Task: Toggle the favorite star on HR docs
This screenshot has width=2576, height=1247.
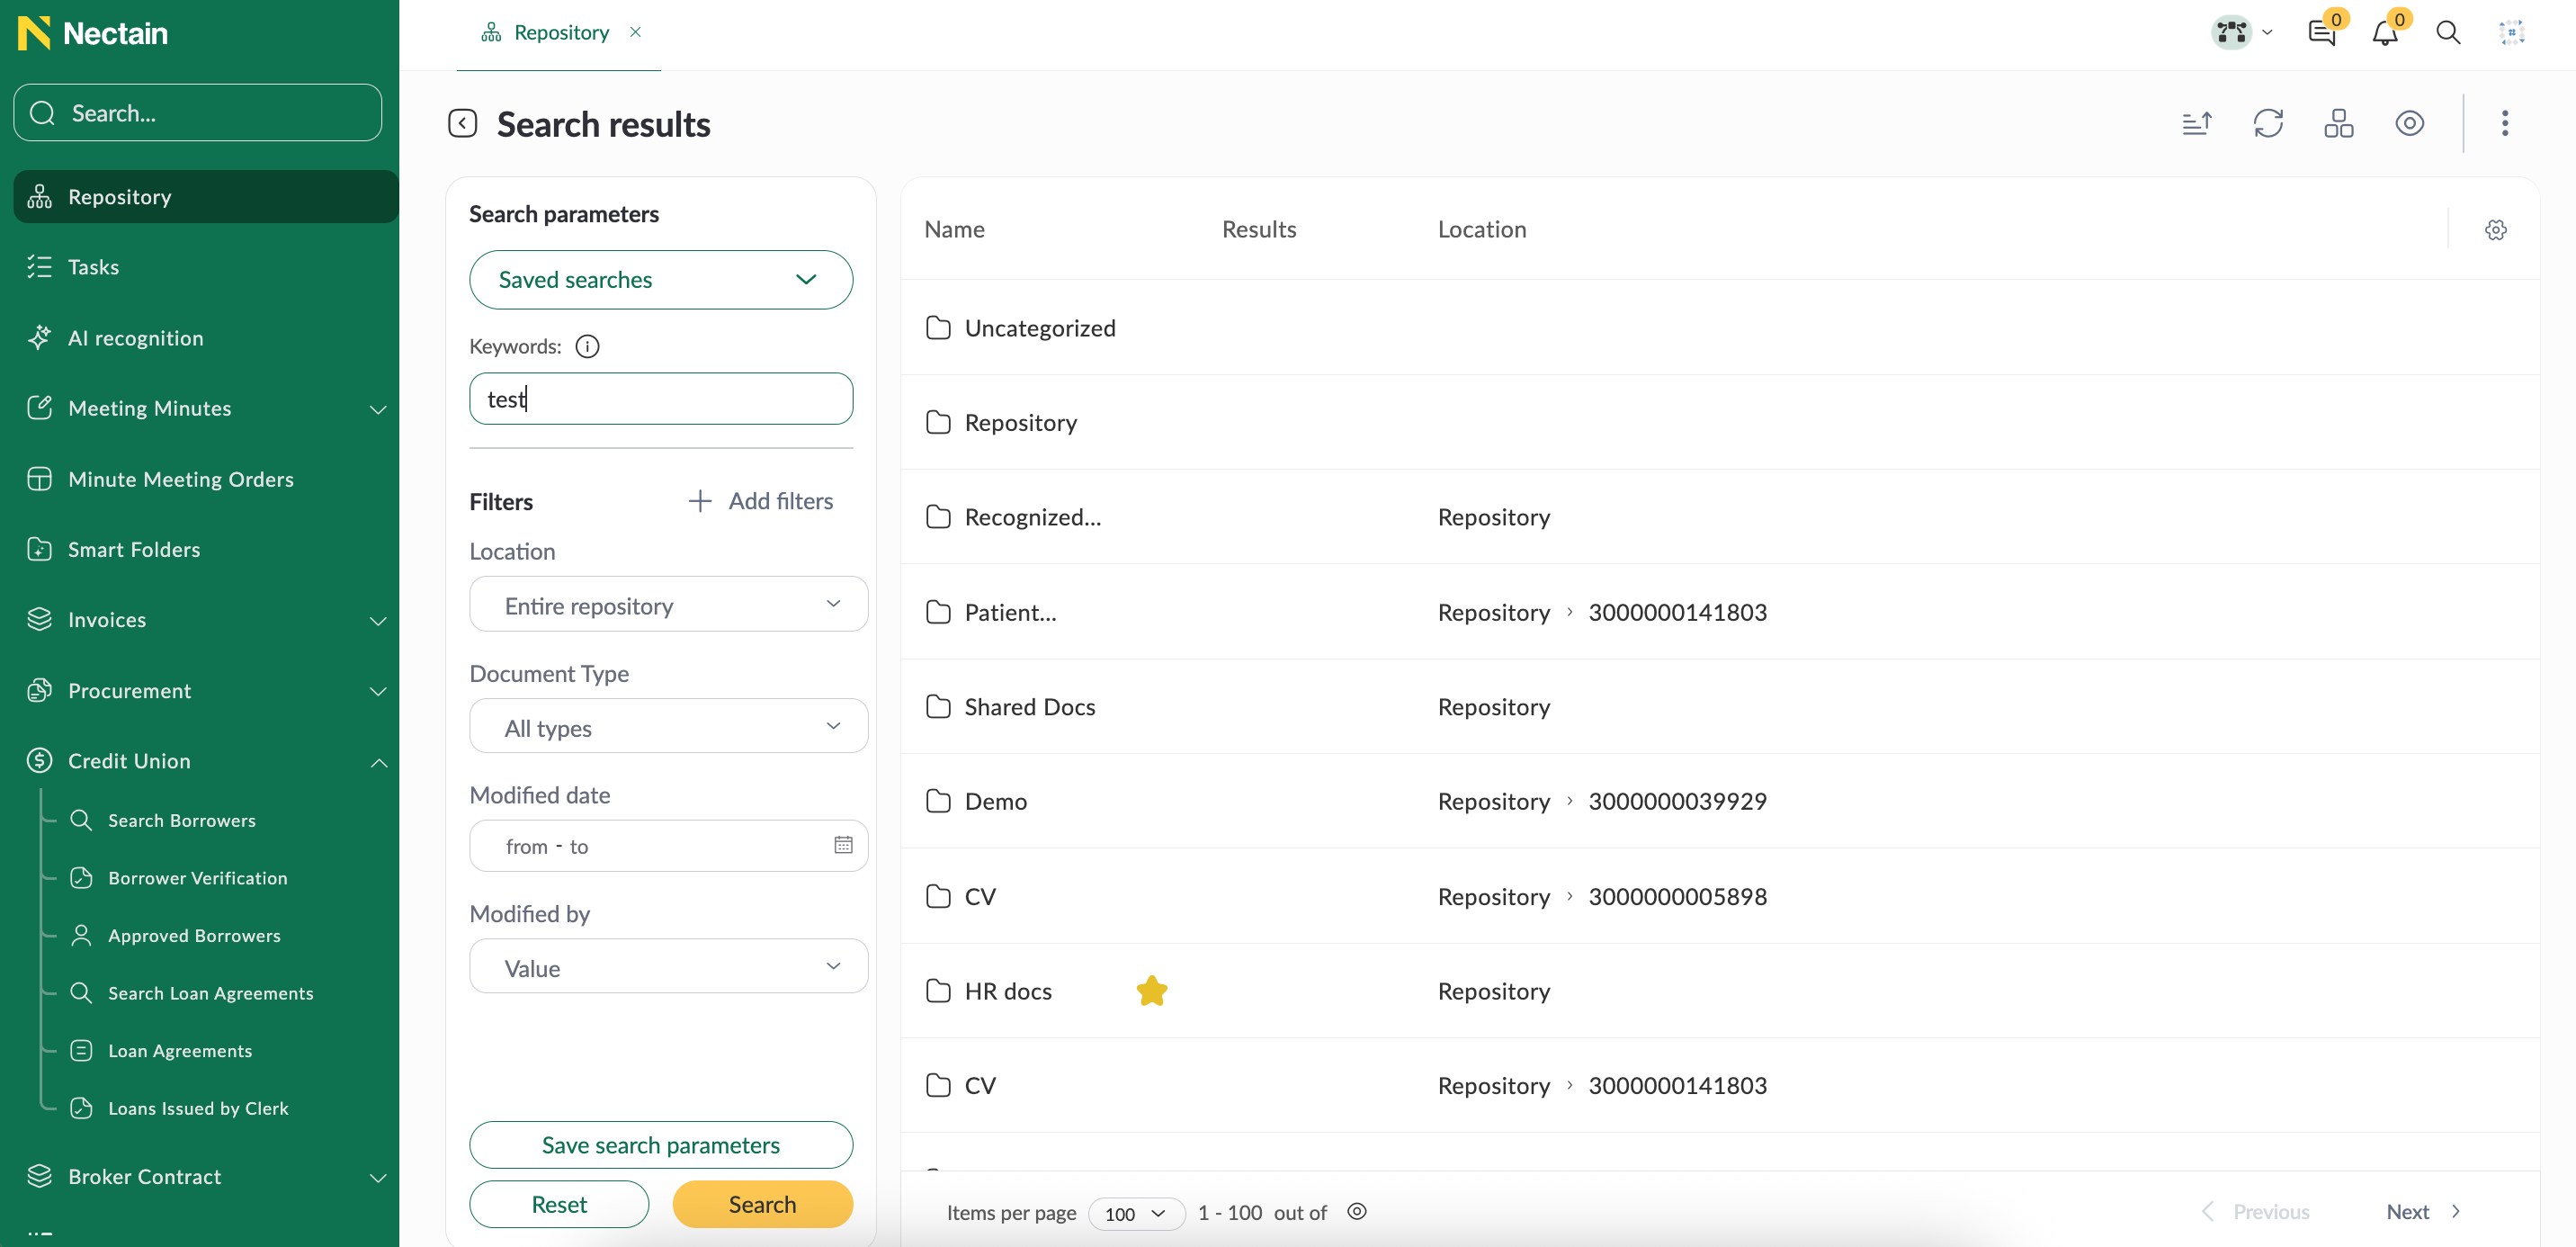Action: pos(1152,991)
